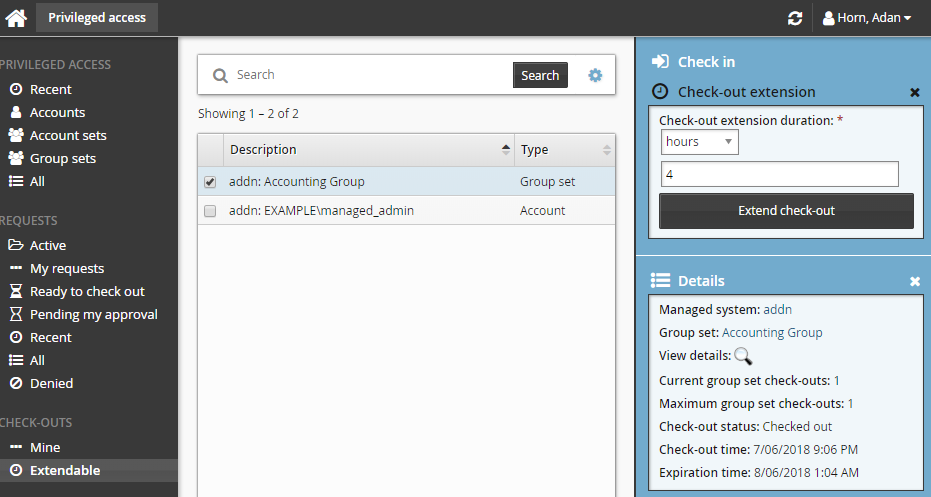Uncheck the Accounting Group row checkbox
Screen dimensions: 931x497
[210, 182]
